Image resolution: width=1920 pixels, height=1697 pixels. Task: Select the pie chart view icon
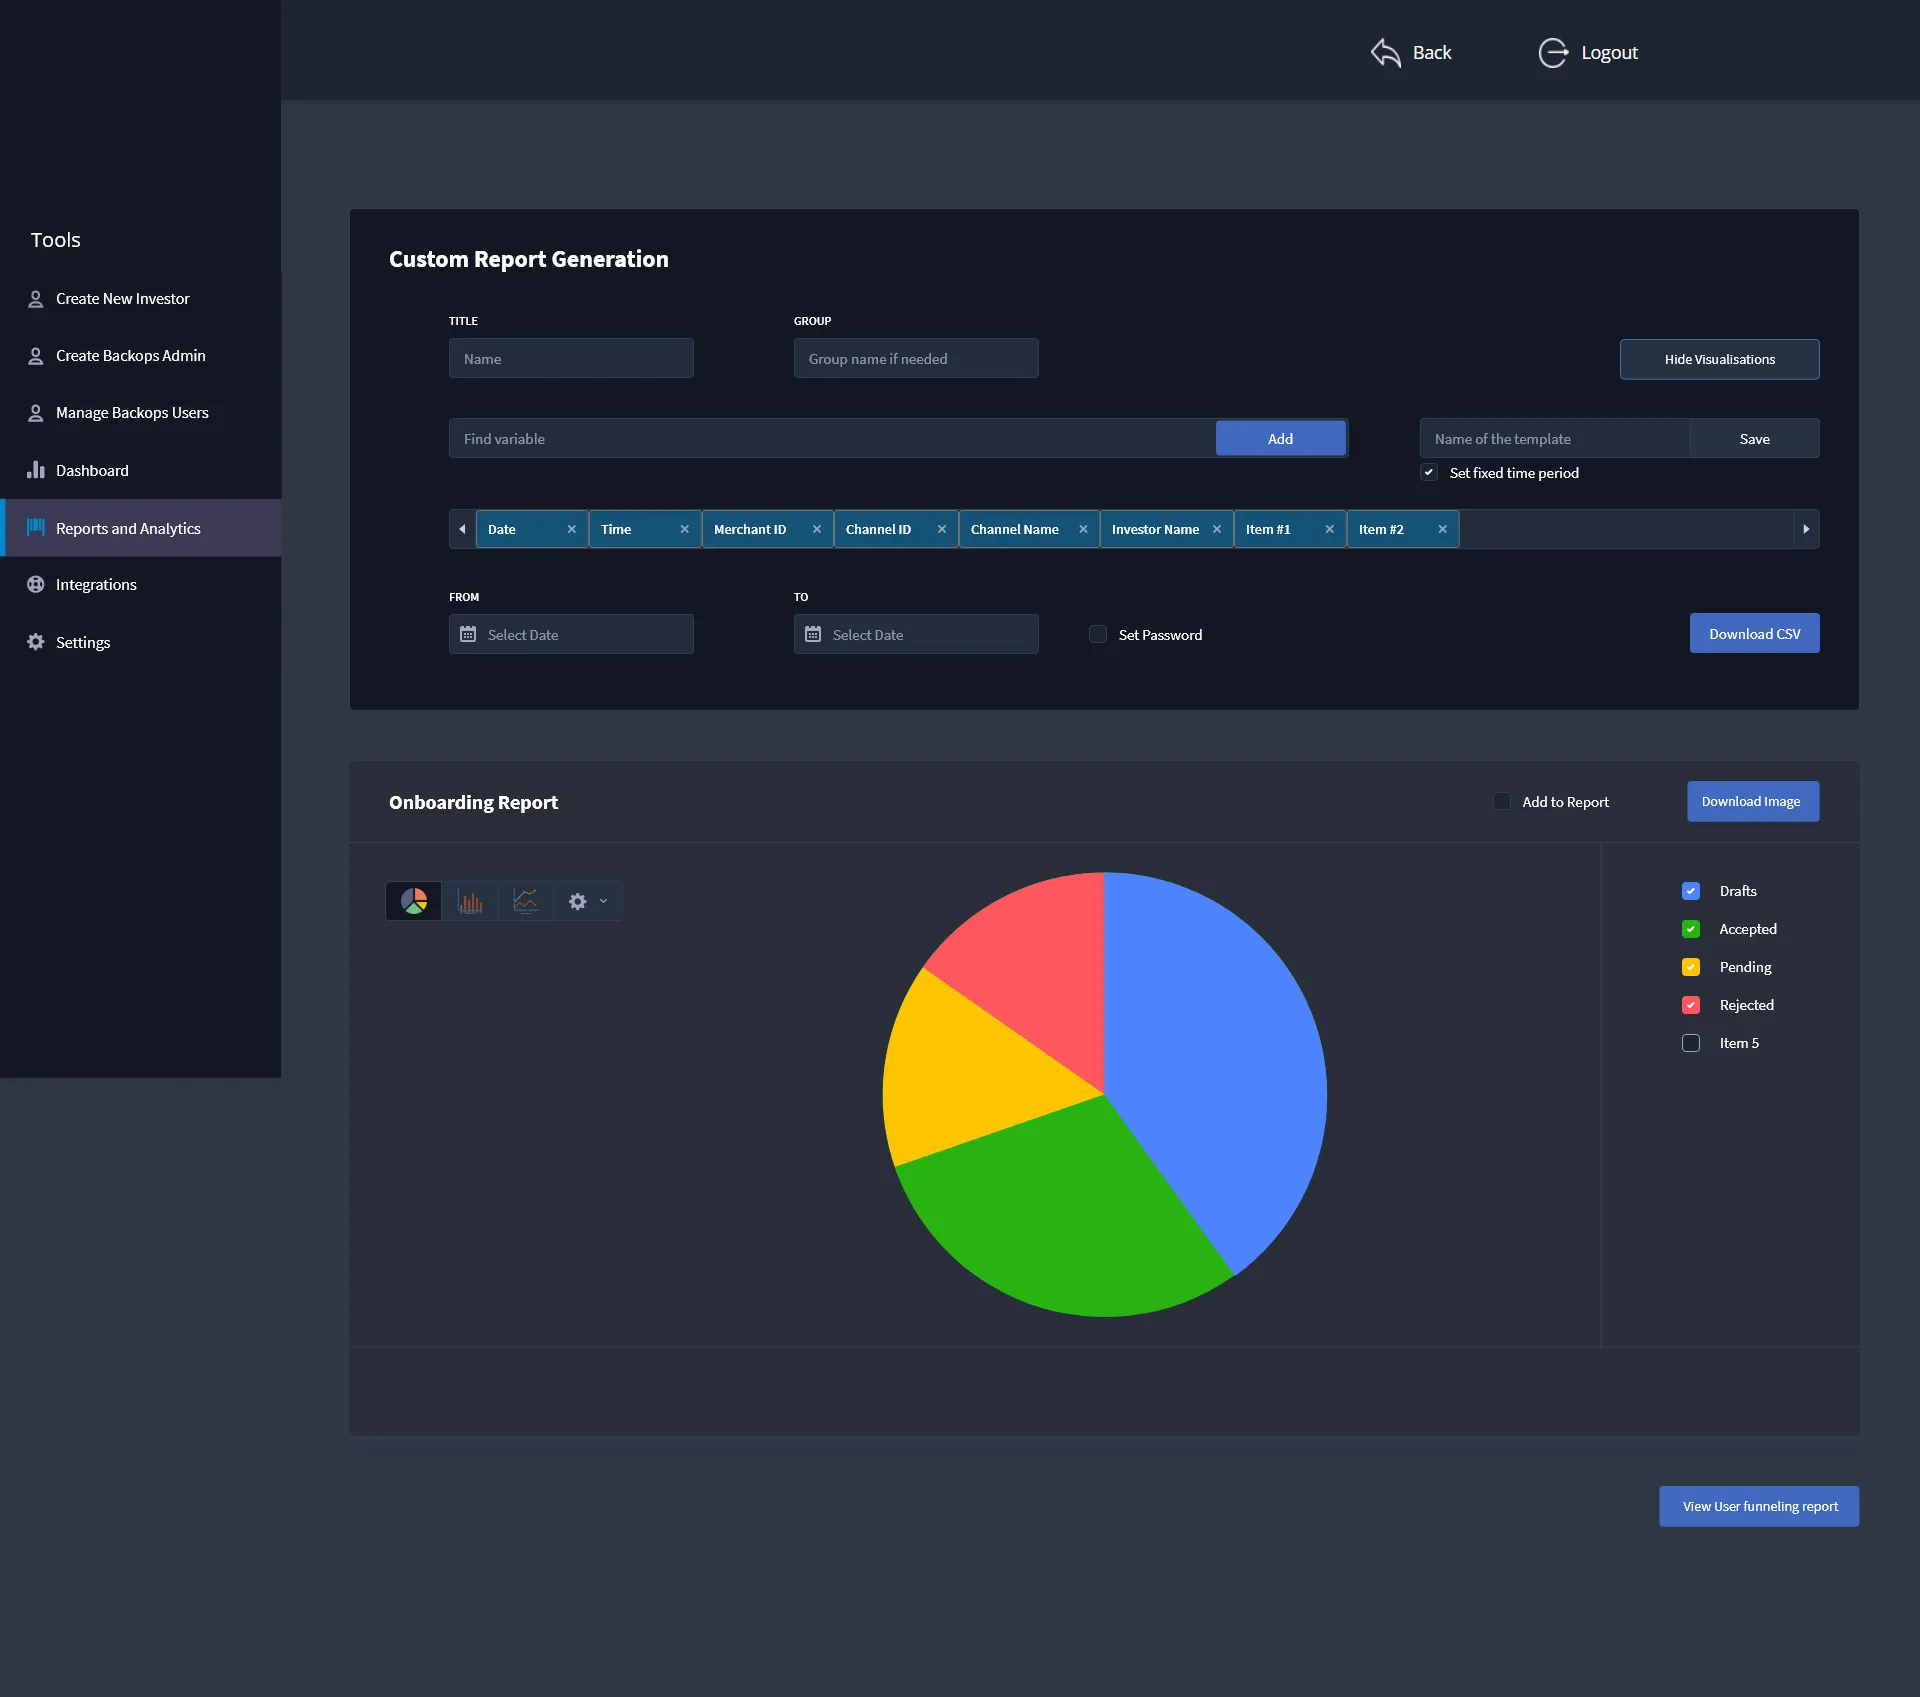413,901
